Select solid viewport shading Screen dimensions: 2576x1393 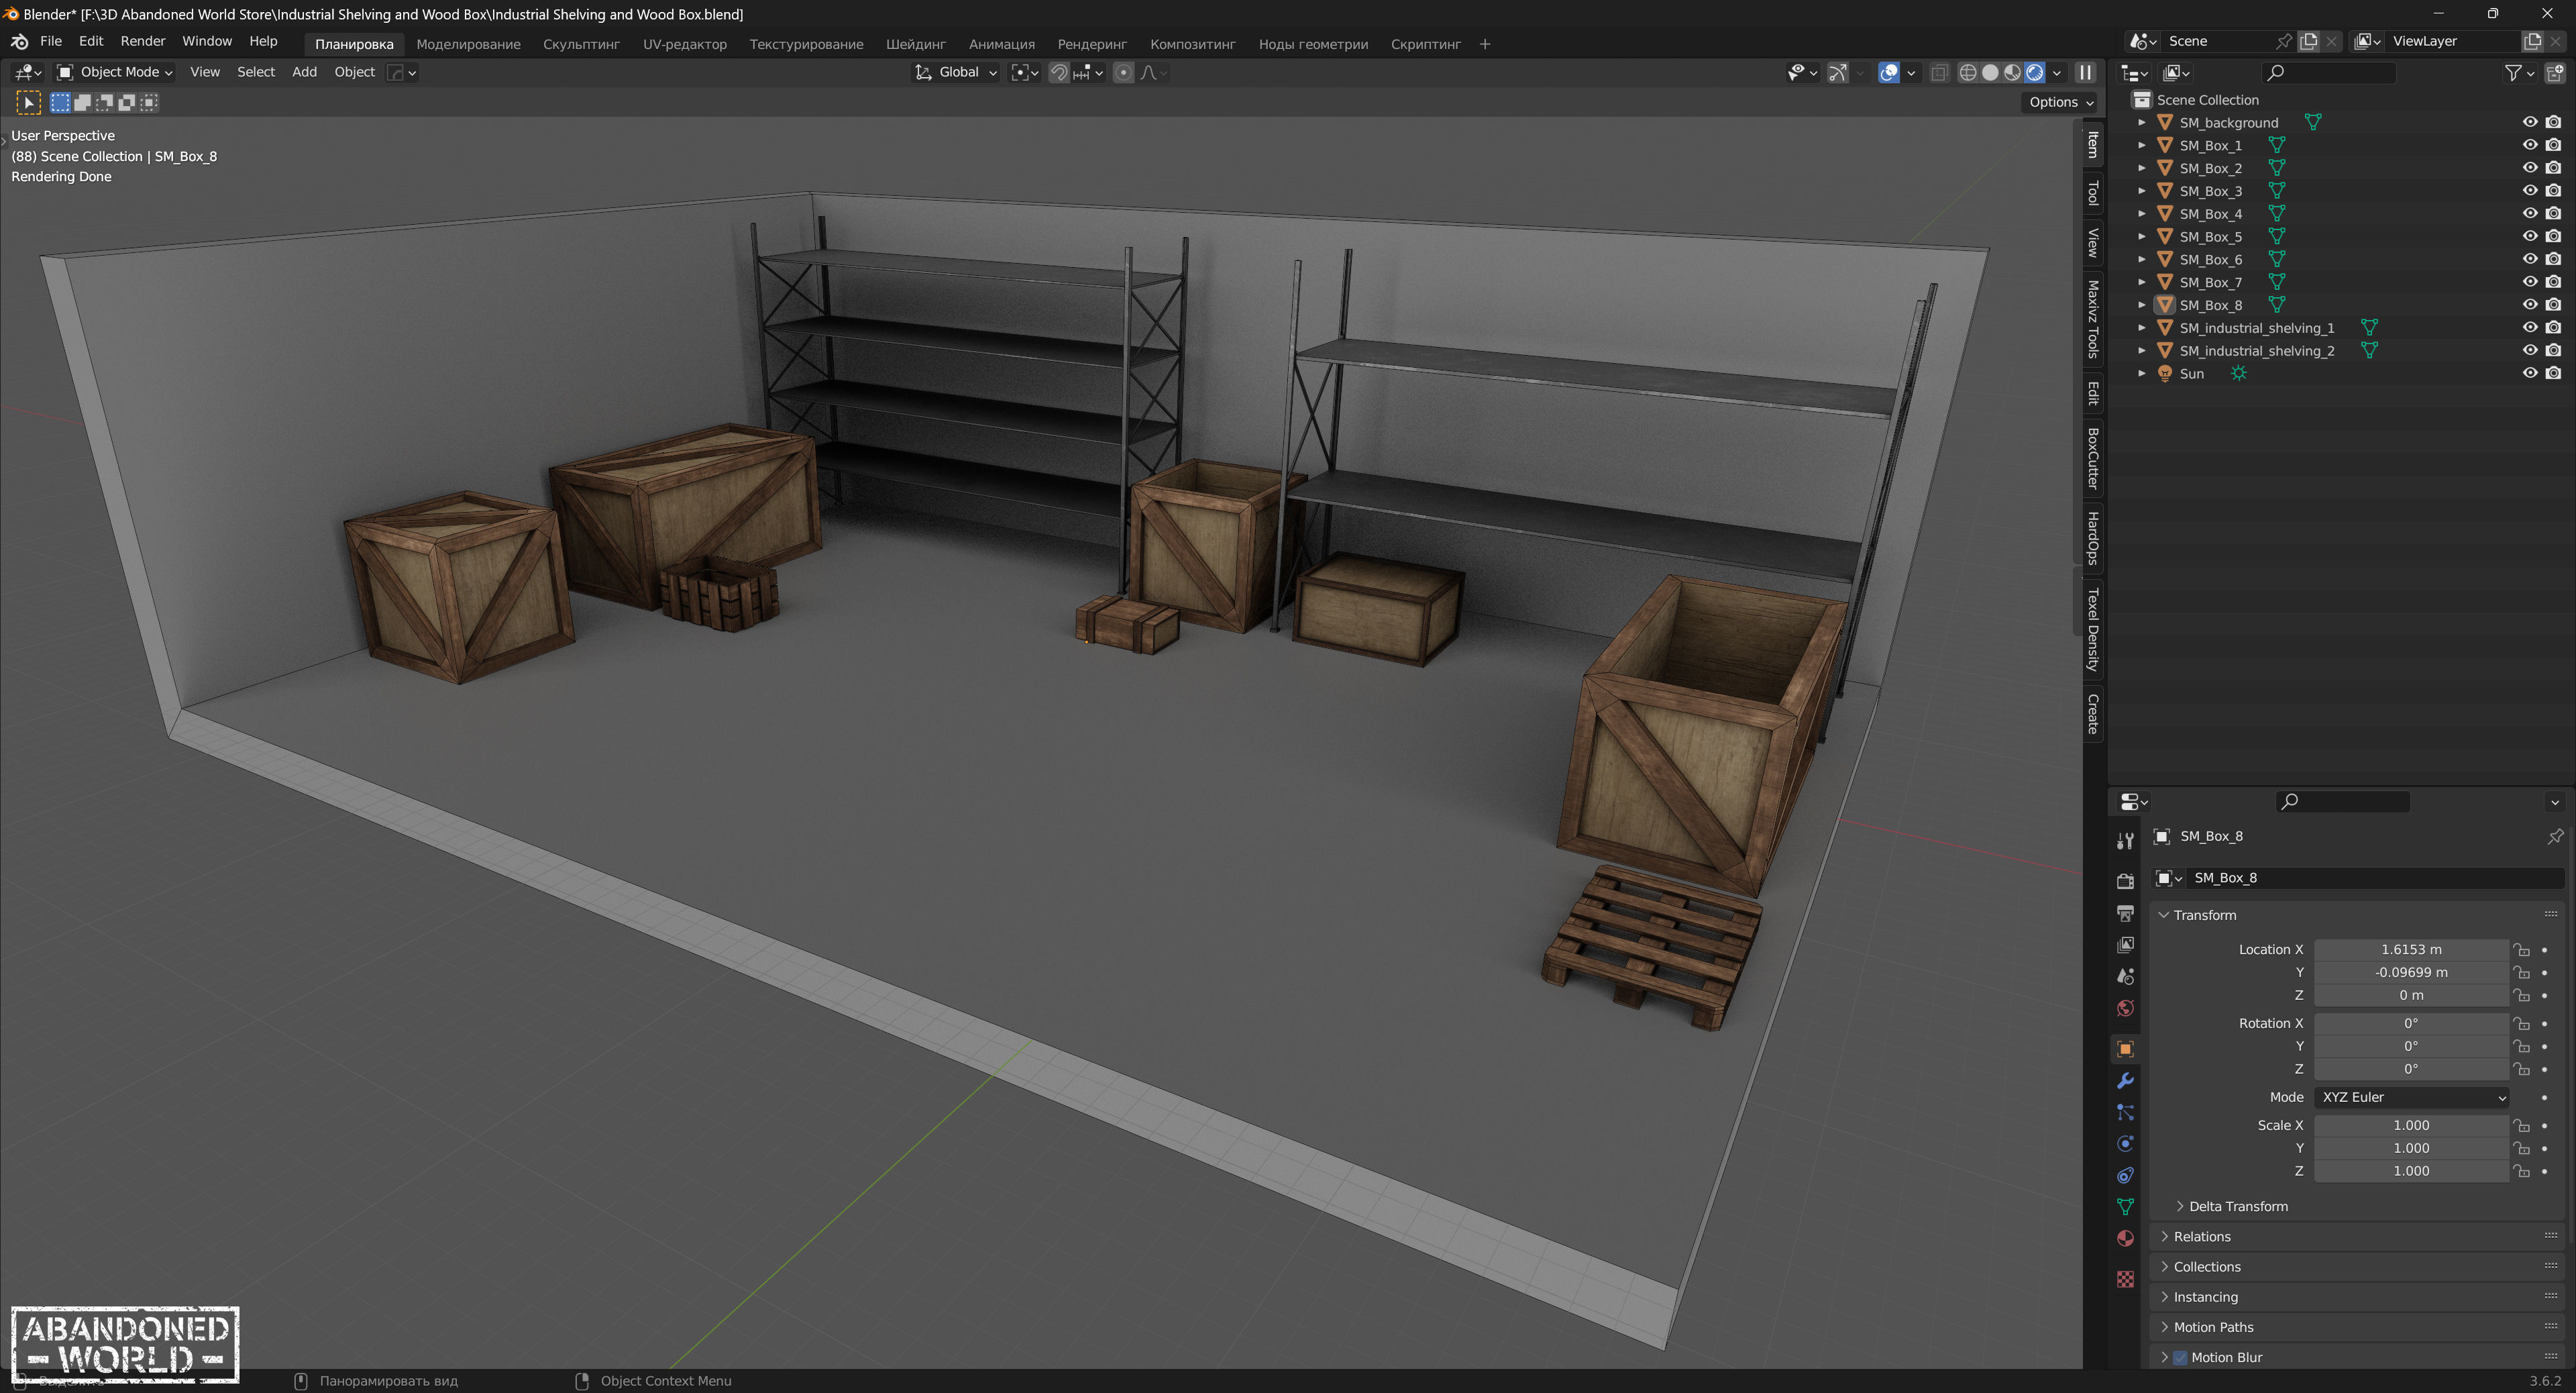pos(1990,72)
